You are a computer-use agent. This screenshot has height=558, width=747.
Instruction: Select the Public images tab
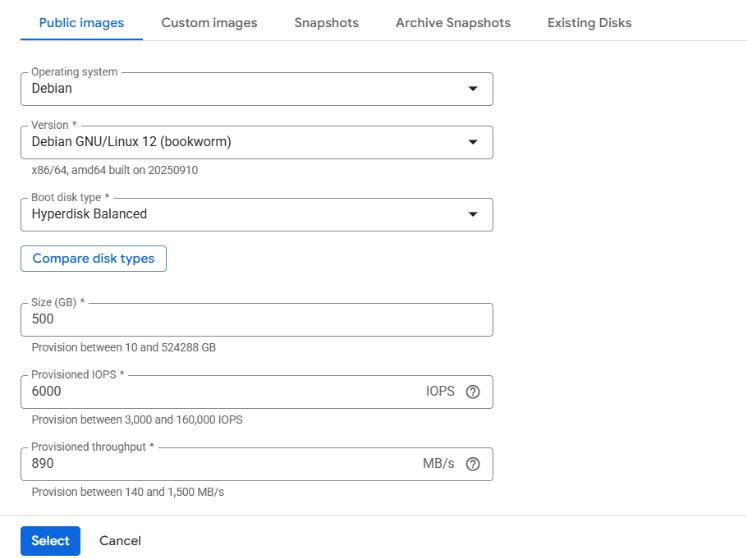pos(82,23)
